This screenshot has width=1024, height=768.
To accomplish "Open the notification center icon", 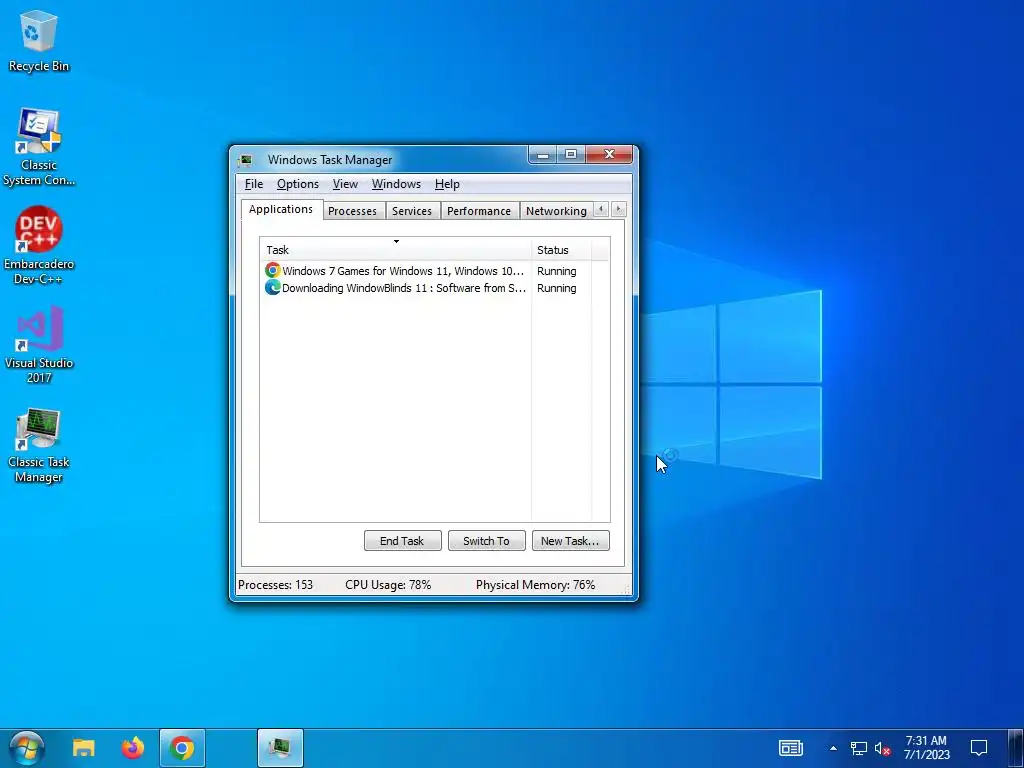I will [978, 748].
